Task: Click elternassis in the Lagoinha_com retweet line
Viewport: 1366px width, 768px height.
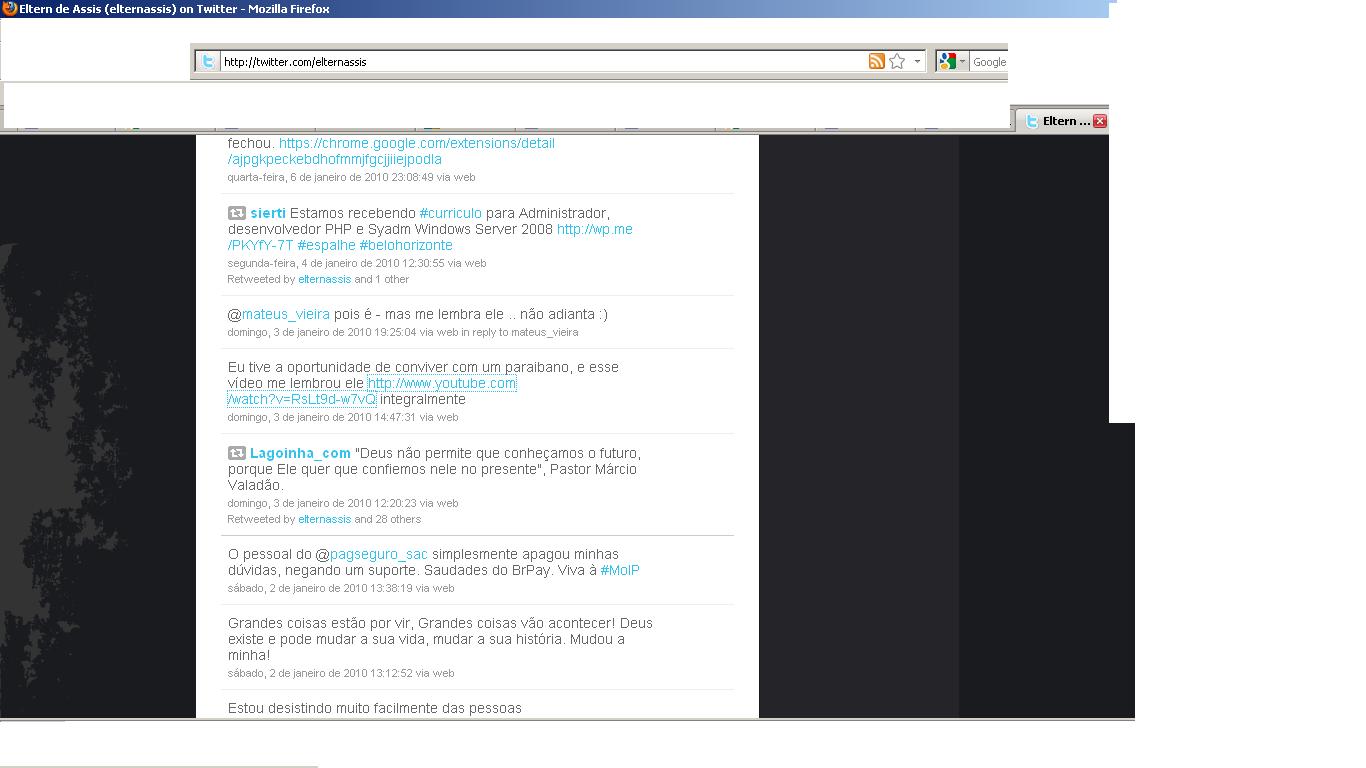Action: [325, 519]
